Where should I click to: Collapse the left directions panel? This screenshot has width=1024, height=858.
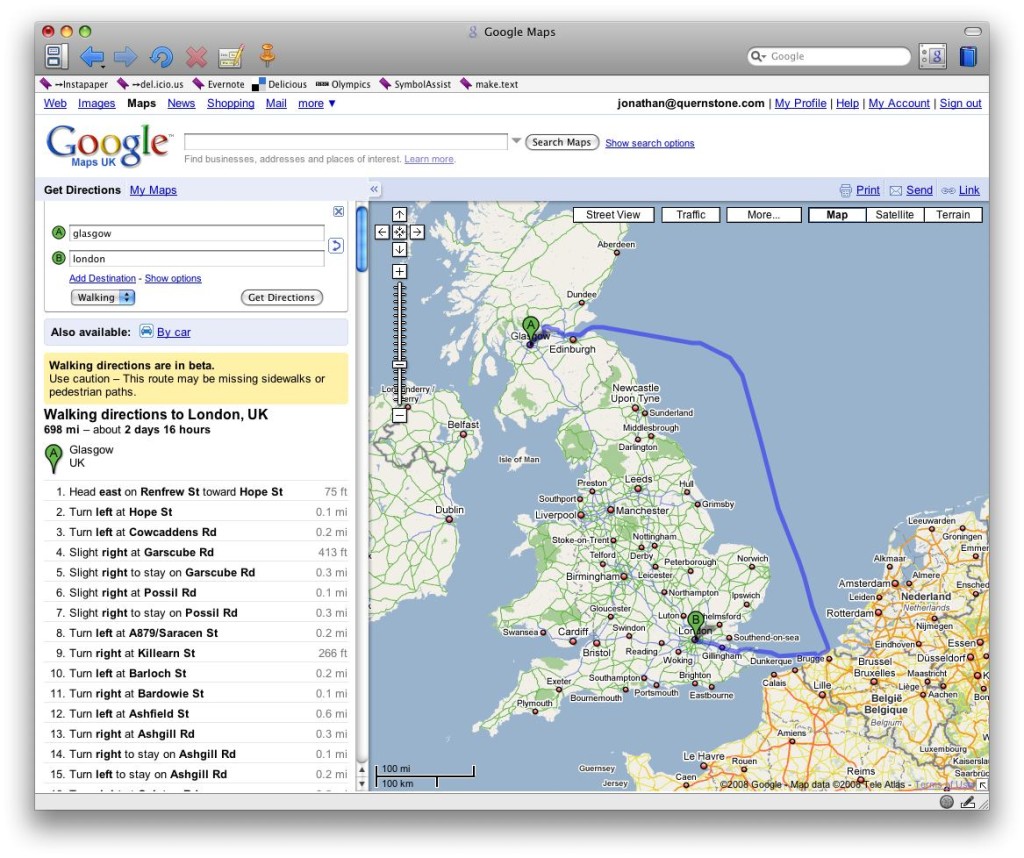click(375, 189)
